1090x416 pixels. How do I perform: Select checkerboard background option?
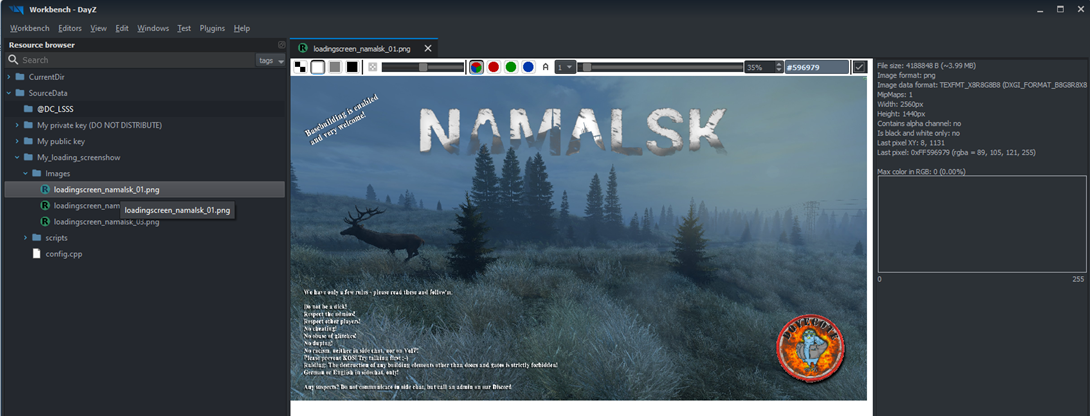tap(300, 67)
